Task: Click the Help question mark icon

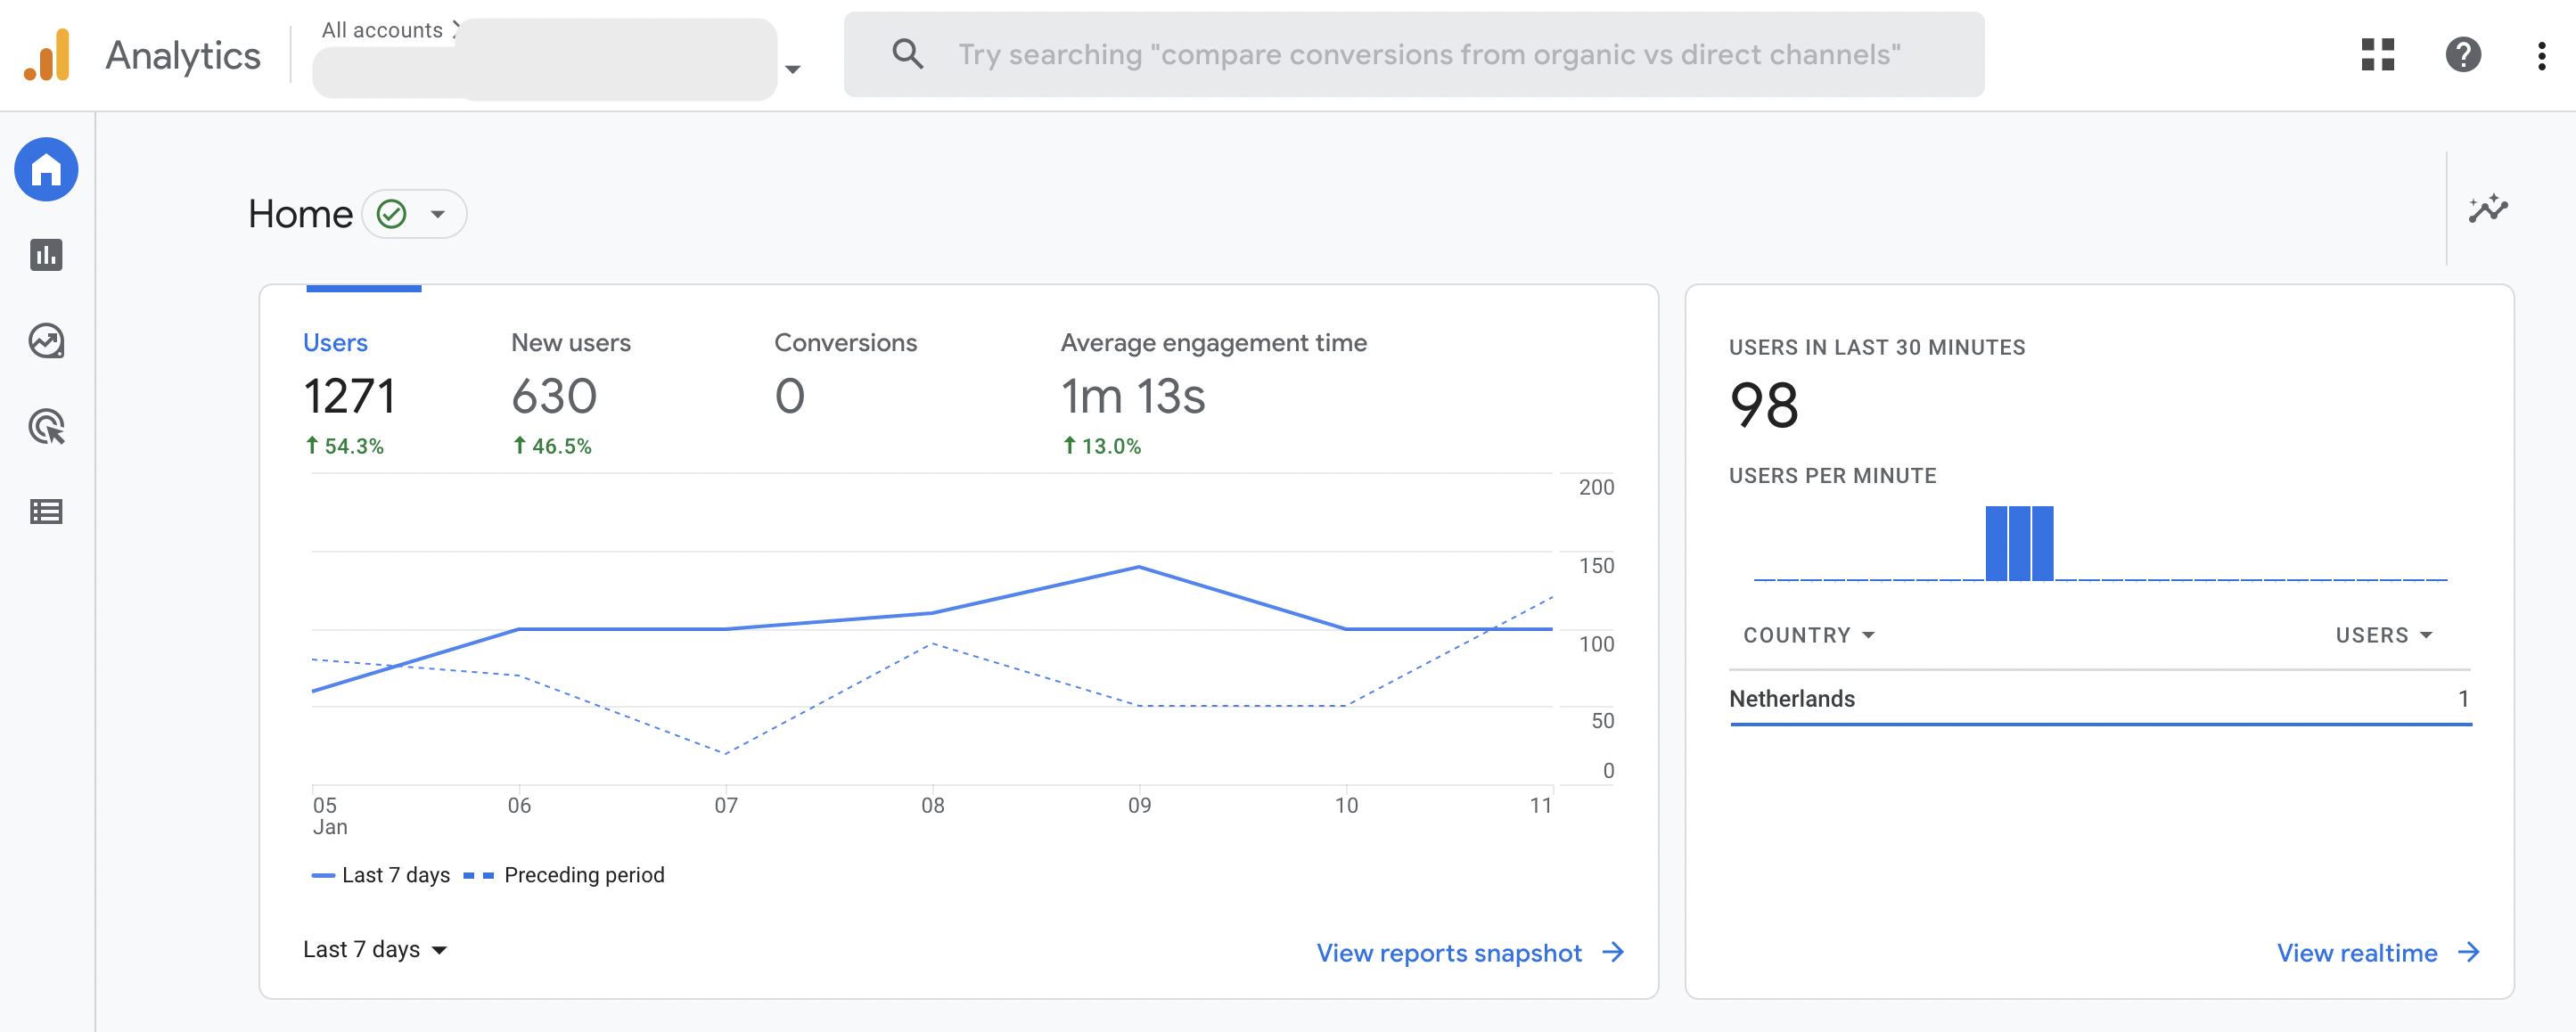Action: (2462, 54)
